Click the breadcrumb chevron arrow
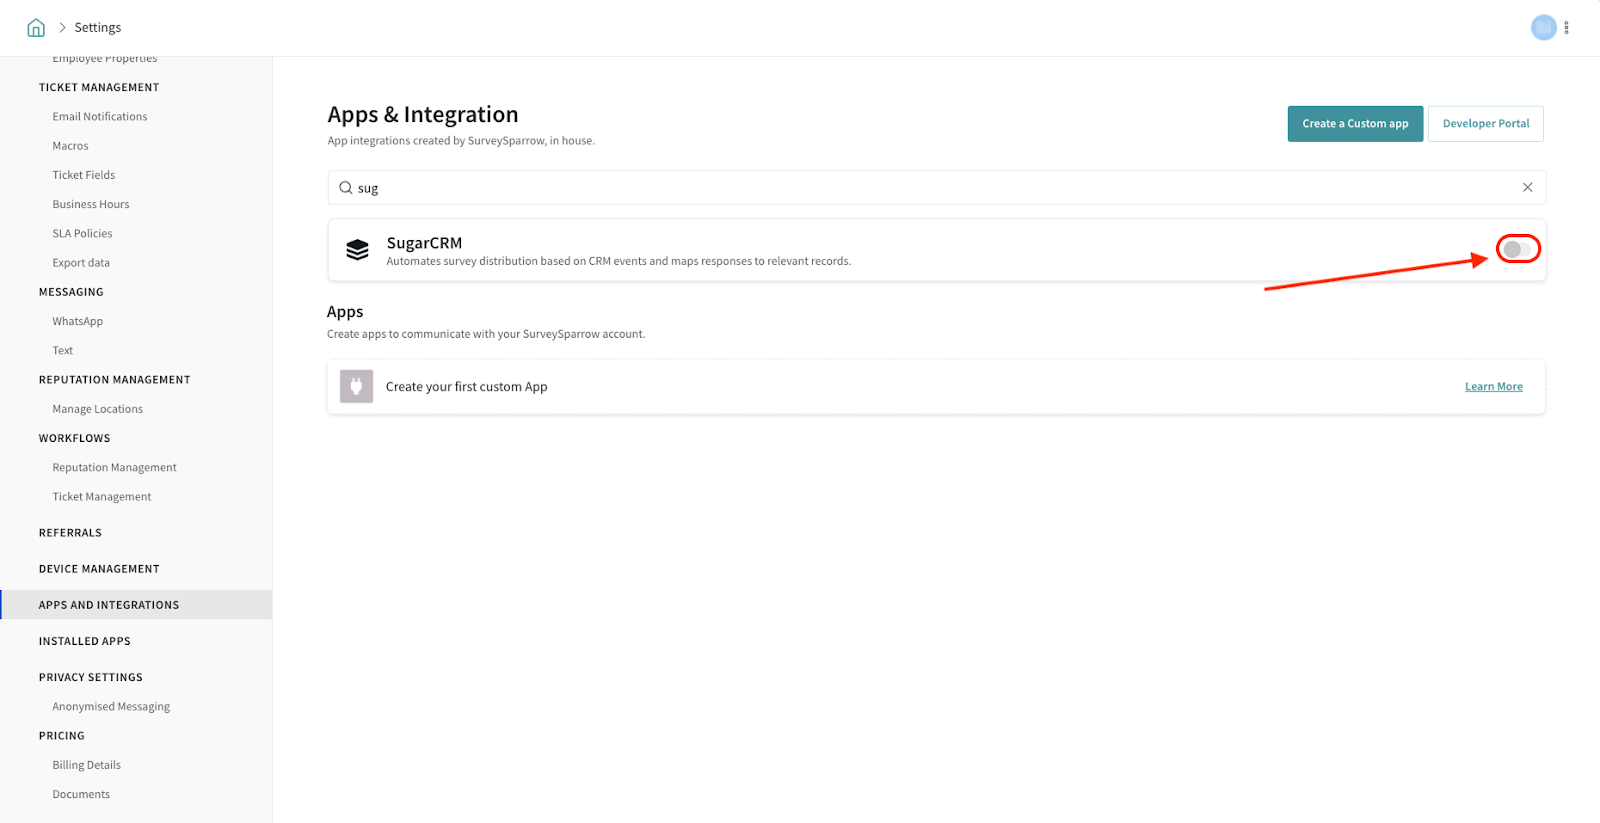This screenshot has height=823, width=1600. (62, 28)
